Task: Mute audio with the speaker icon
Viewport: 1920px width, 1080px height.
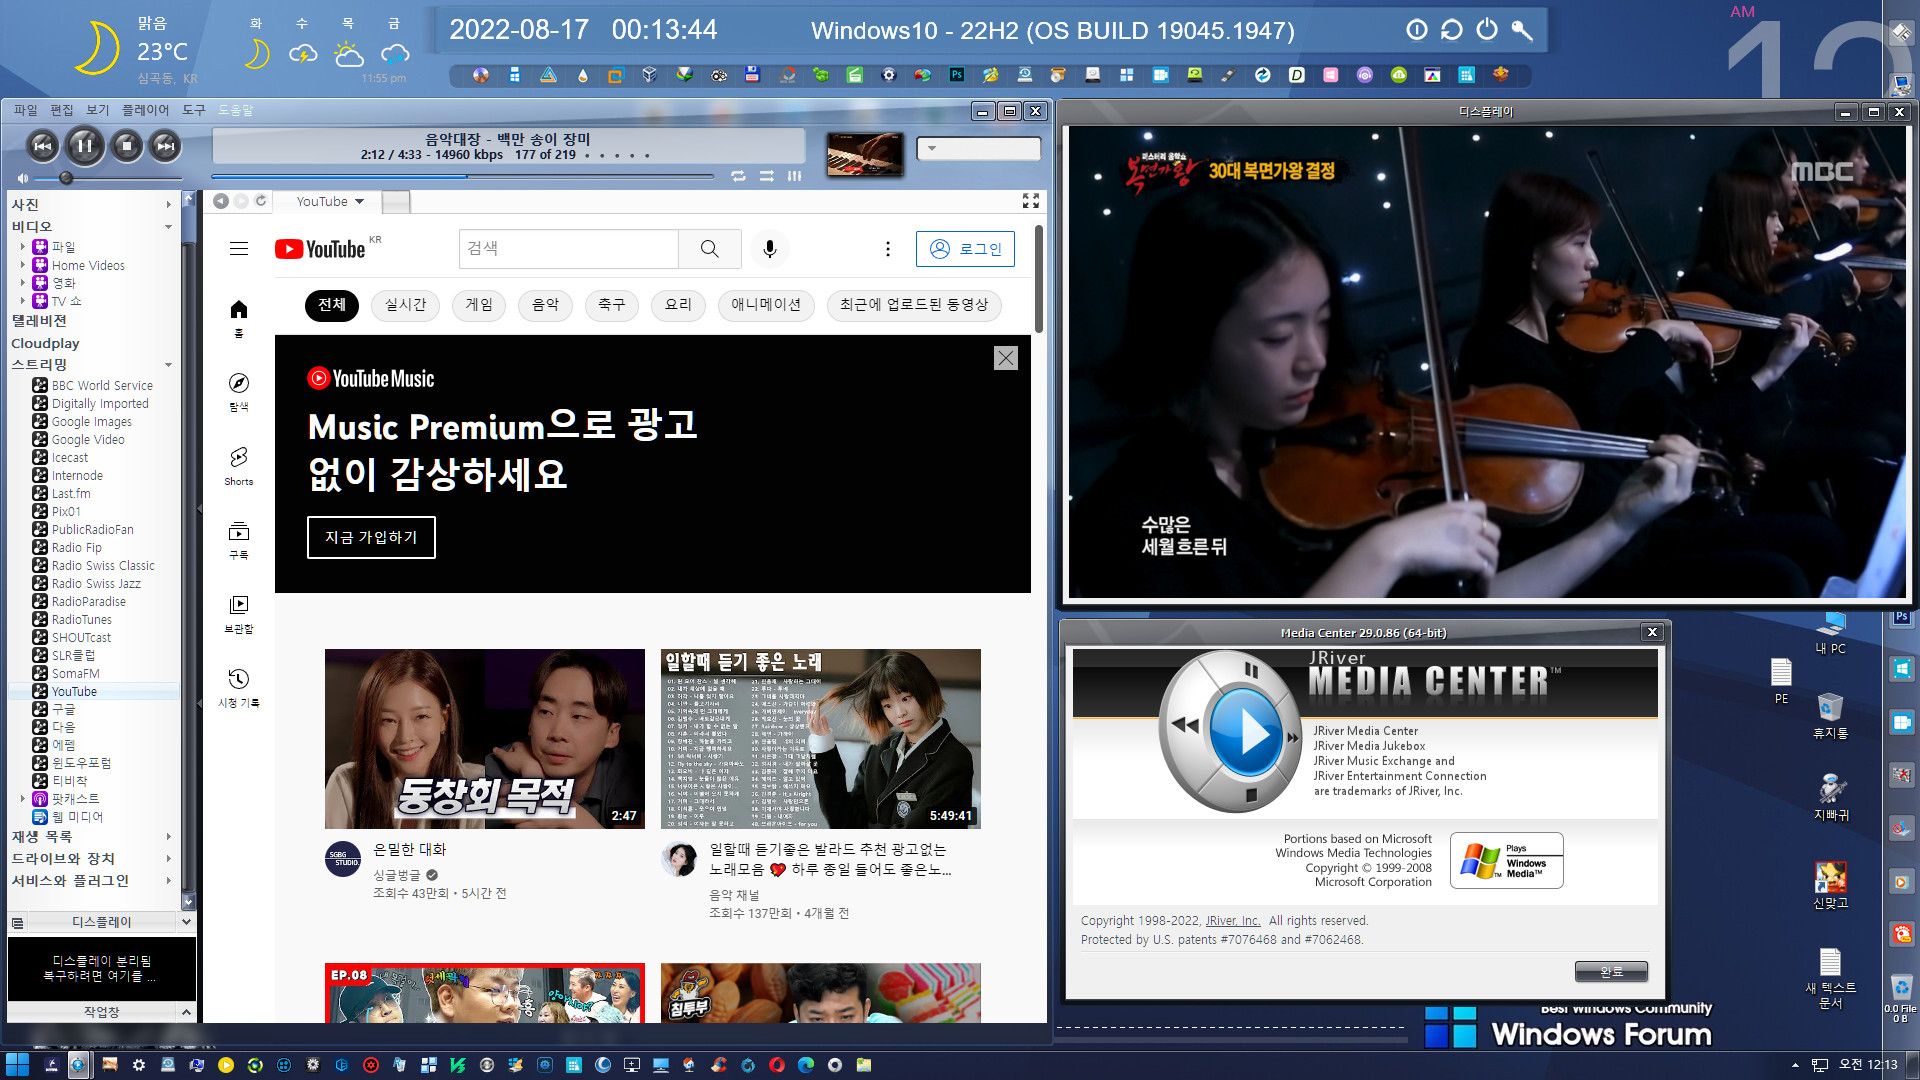Action: [x=22, y=178]
